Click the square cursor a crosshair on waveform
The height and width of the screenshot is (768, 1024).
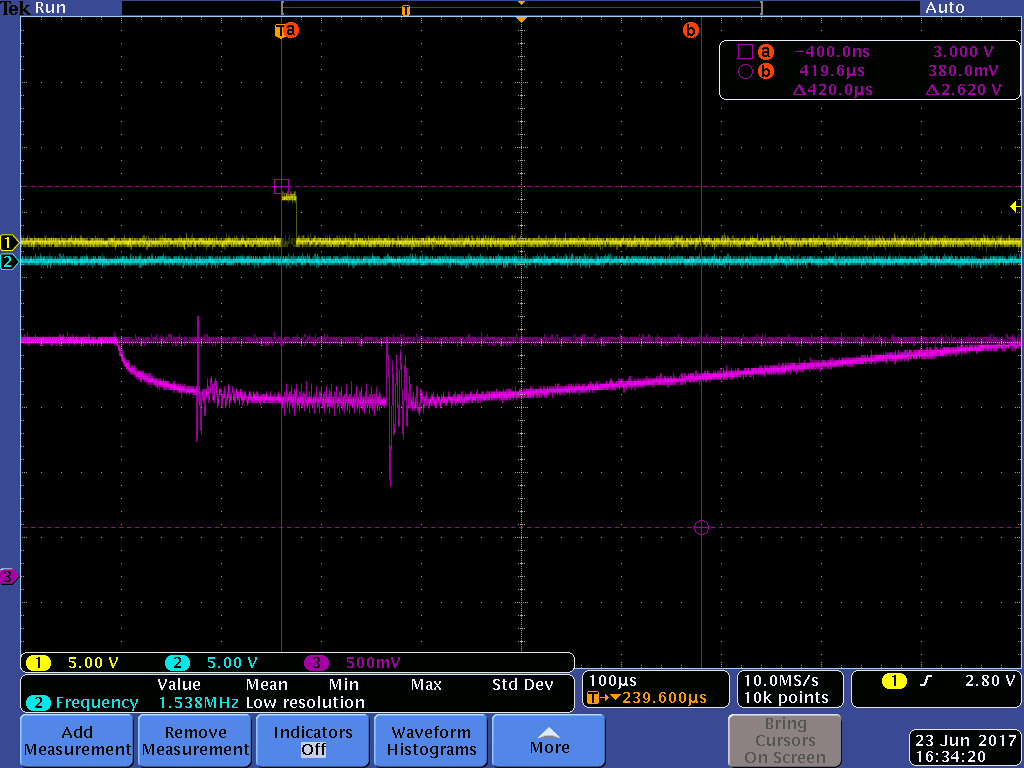pos(281,187)
